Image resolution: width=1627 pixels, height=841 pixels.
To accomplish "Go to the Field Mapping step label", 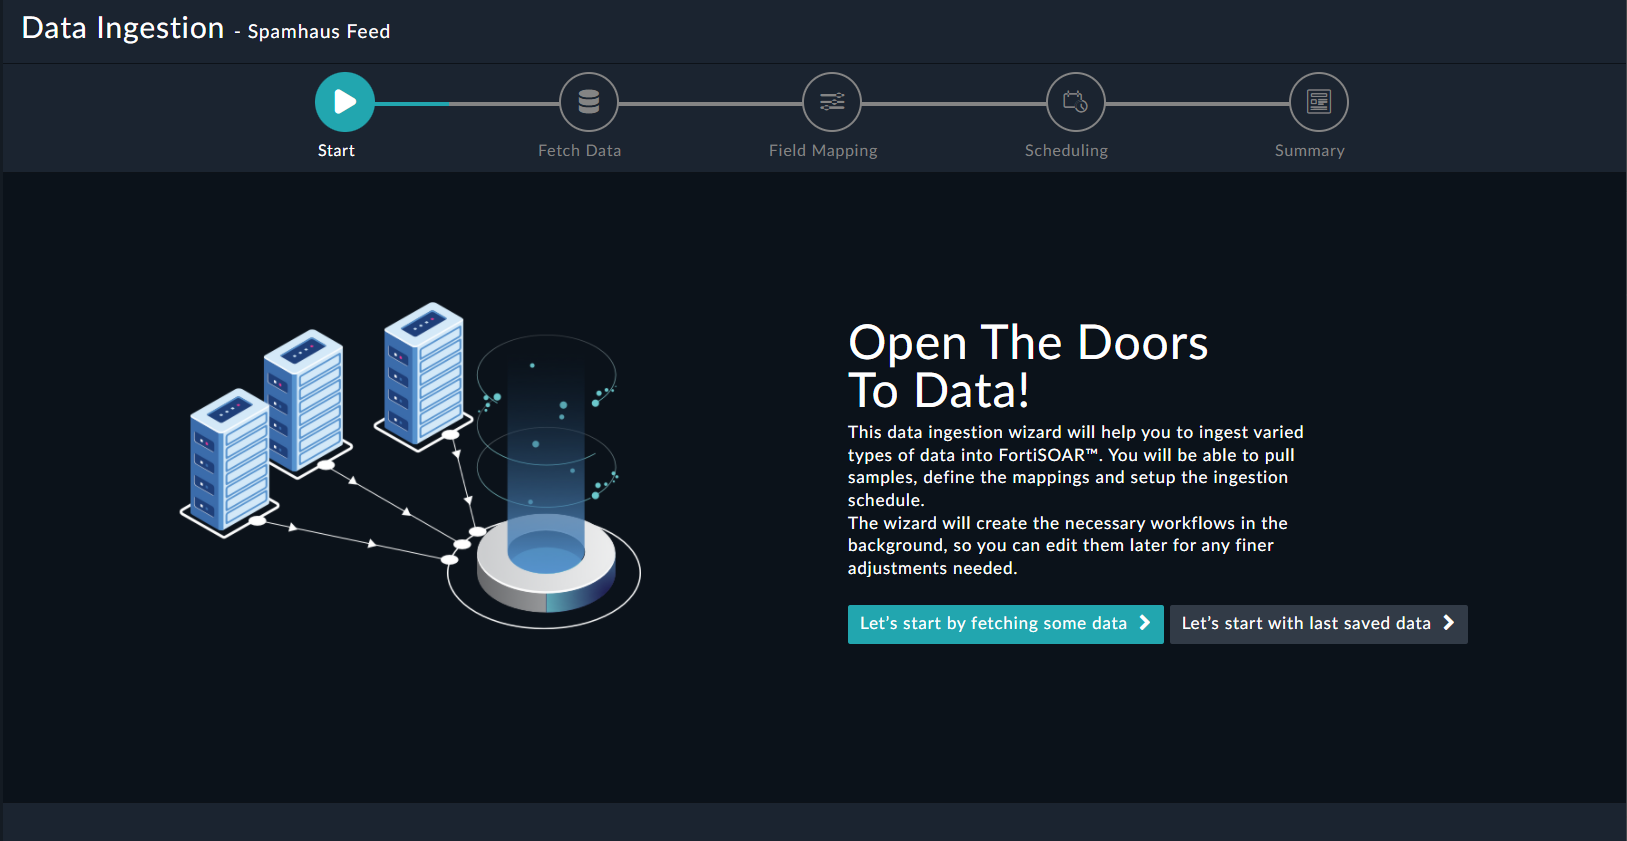I will point(823,151).
